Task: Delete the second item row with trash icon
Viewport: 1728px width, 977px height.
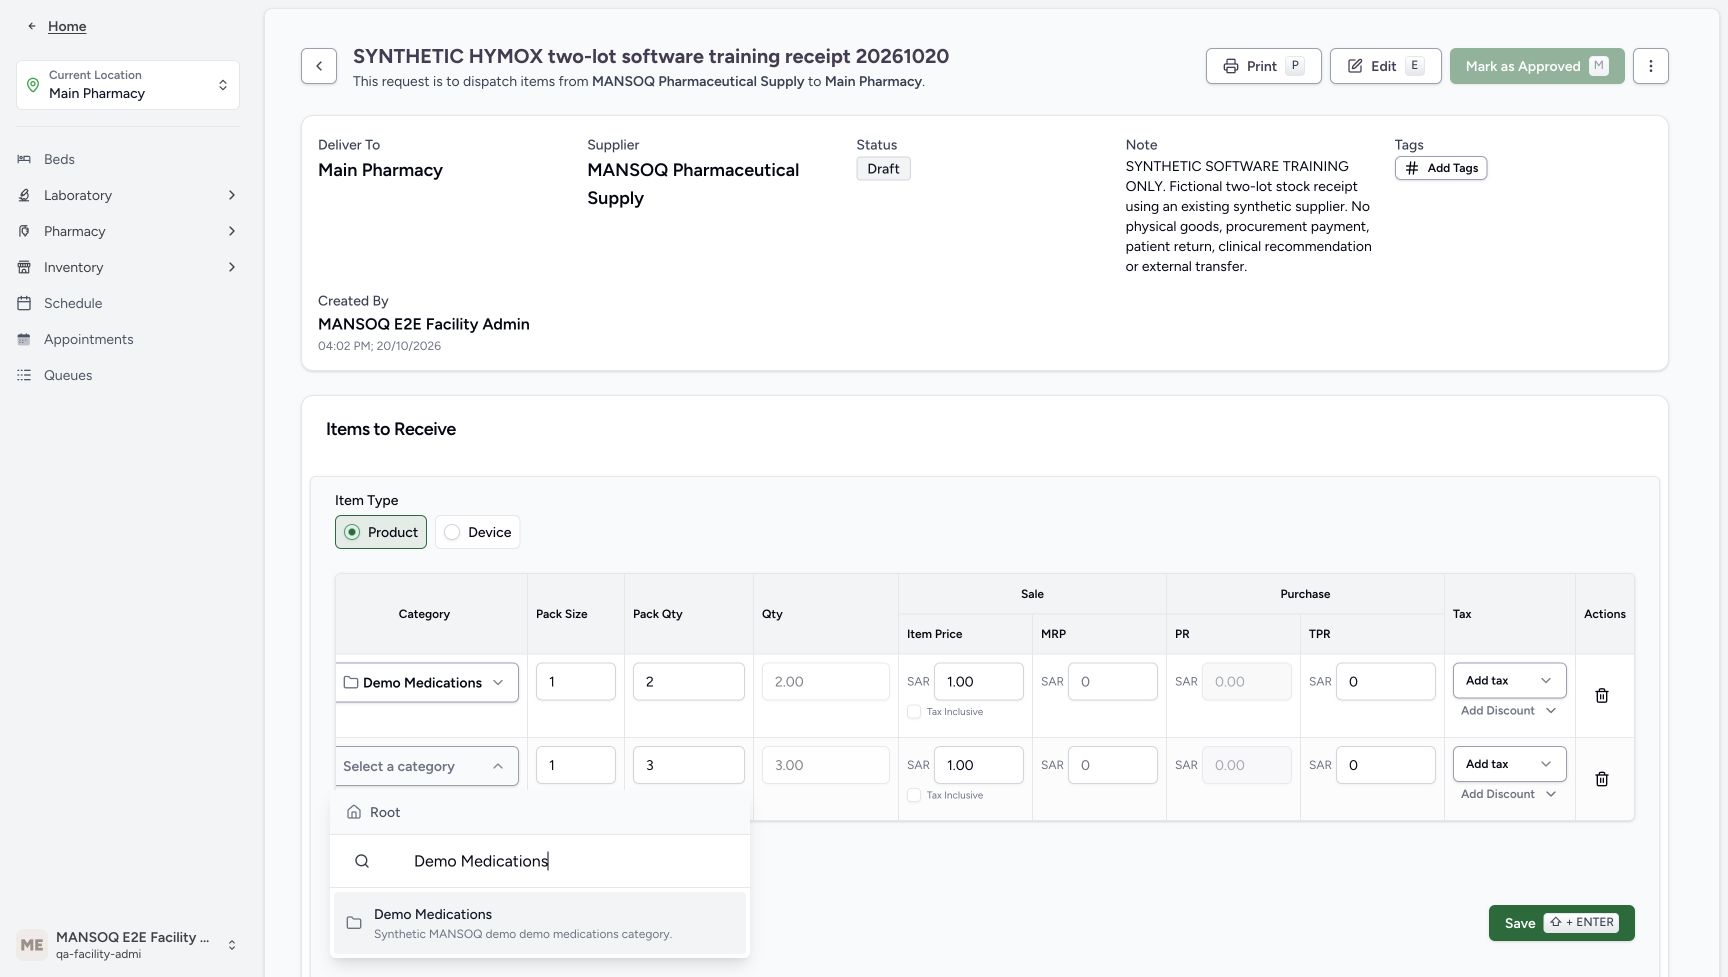Action: pos(1601,779)
